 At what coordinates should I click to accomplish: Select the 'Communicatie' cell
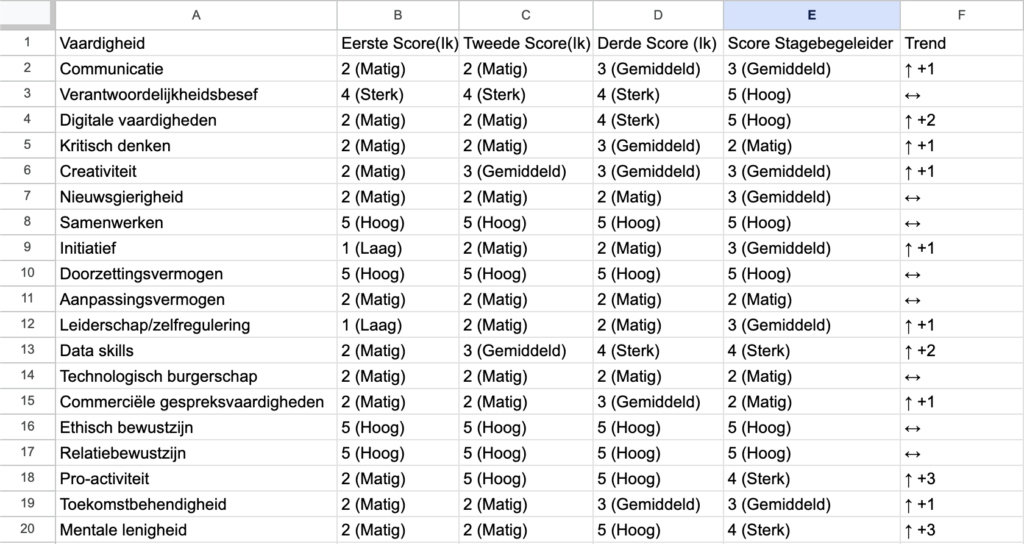click(196, 69)
